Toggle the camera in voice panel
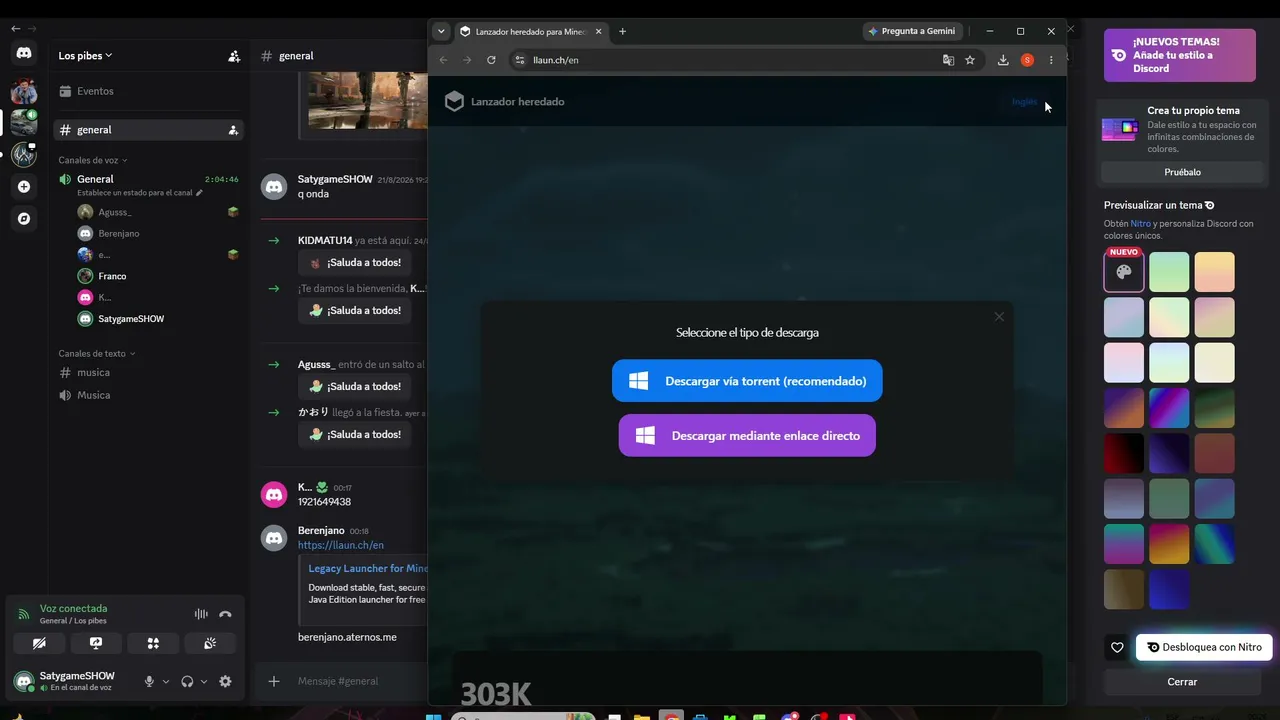Viewport: 1280px width, 720px height. (x=39, y=643)
